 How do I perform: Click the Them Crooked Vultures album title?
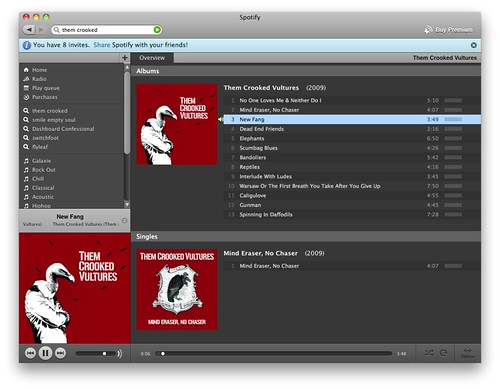click(261, 87)
